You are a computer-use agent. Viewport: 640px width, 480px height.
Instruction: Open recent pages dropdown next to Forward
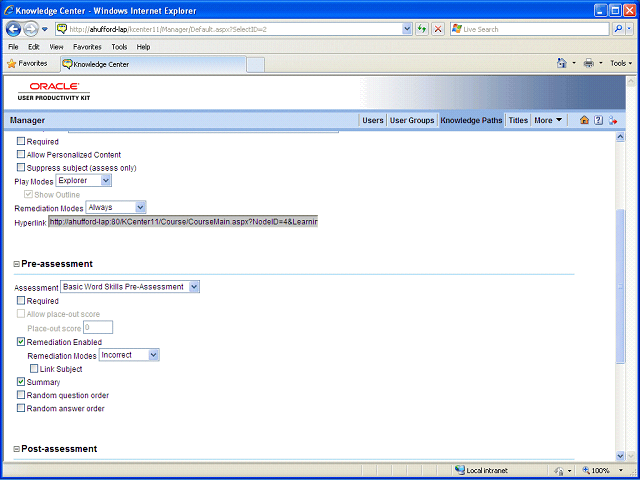45,29
